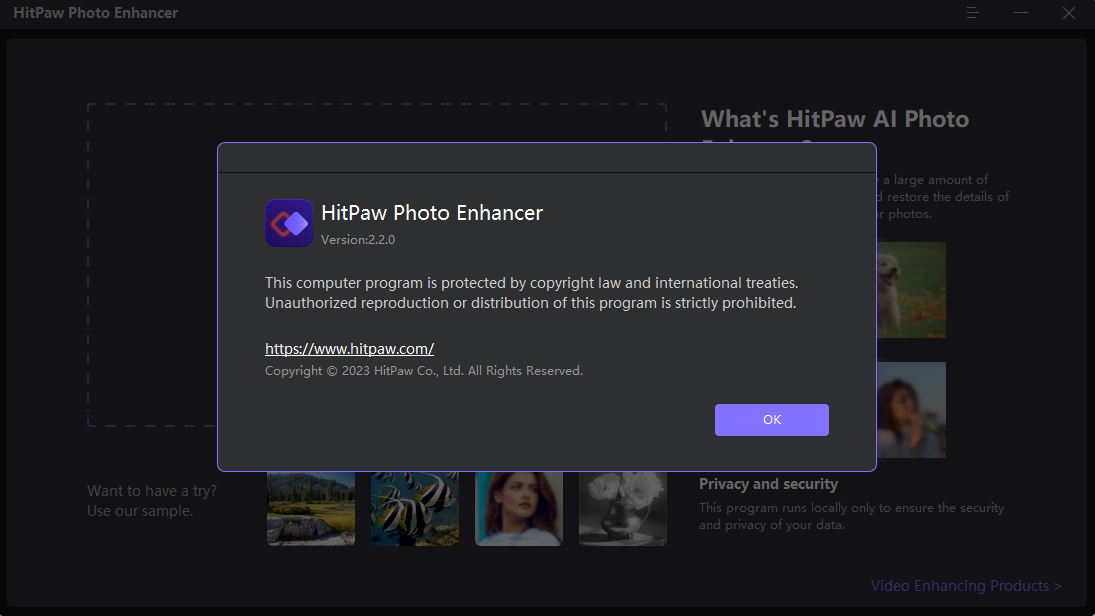Click the blurred woman preview image
Viewport: 1095px width, 616px height.
[x=911, y=410]
